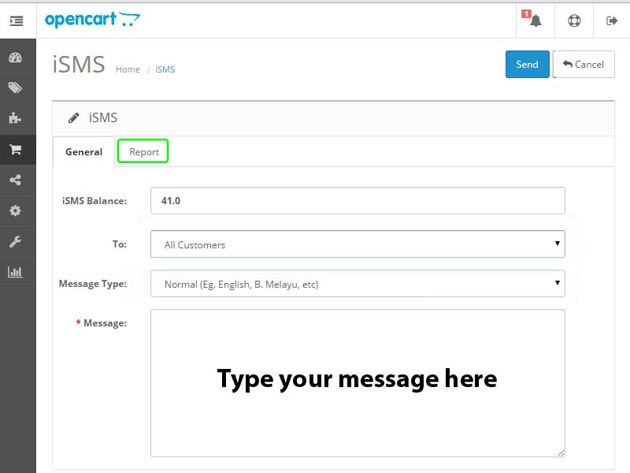The height and width of the screenshot is (473, 630).
Task: Open Marketing share icon in sidebar
Action: coord(15,180)
